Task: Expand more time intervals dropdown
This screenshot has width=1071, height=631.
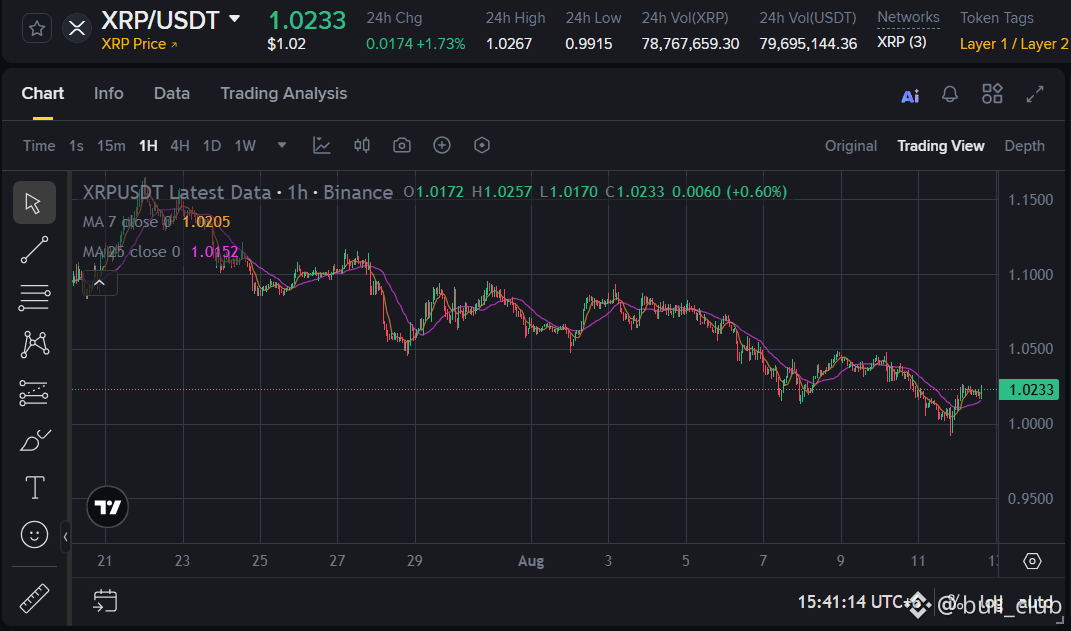Action: click(x=281, y=145)
